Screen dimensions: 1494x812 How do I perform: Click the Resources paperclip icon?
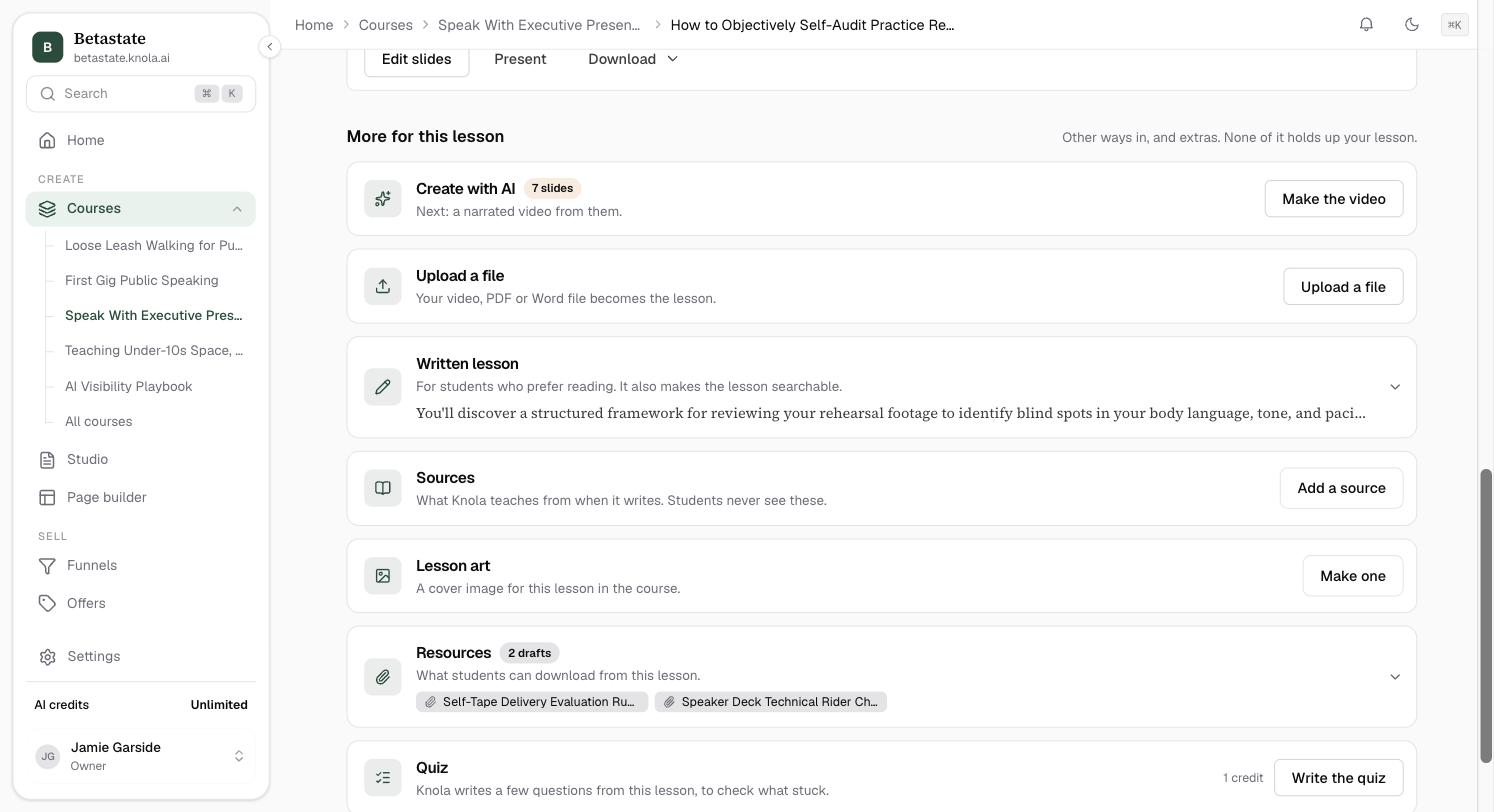[x=383, y=677]
